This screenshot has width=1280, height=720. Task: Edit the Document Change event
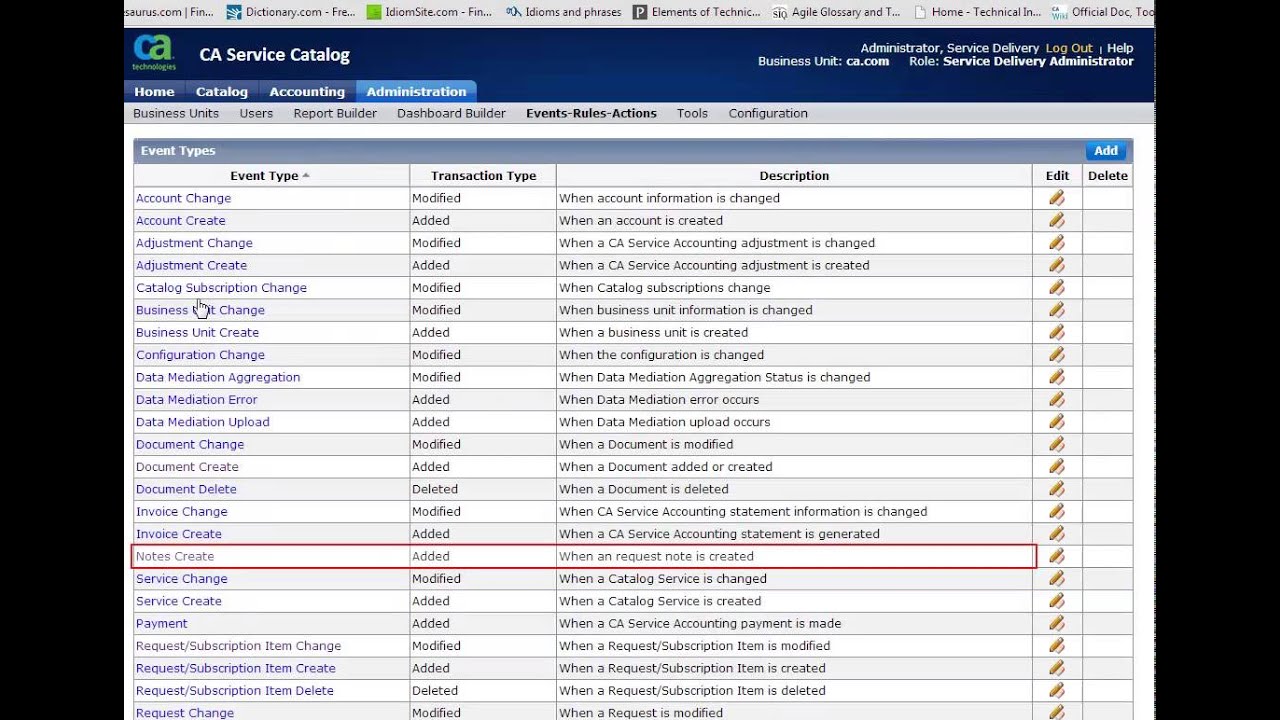pyautogui.click(x=1056, y=444)
